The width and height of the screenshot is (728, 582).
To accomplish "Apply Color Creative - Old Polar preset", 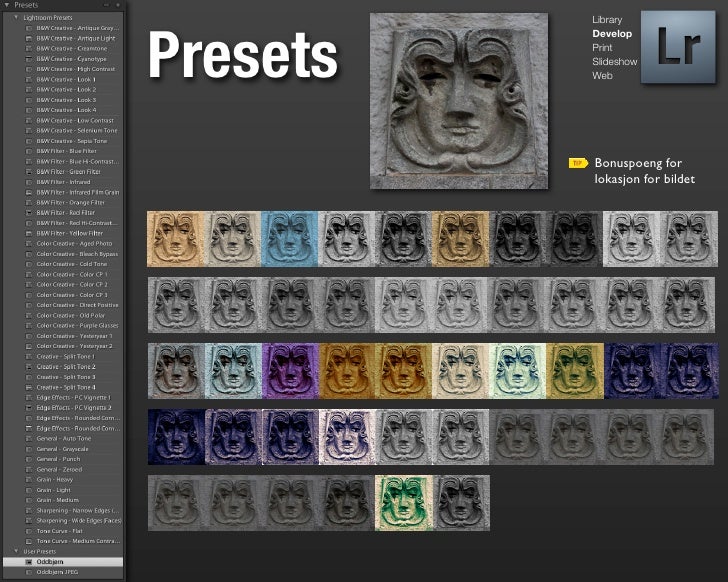I will click(71, 316).
